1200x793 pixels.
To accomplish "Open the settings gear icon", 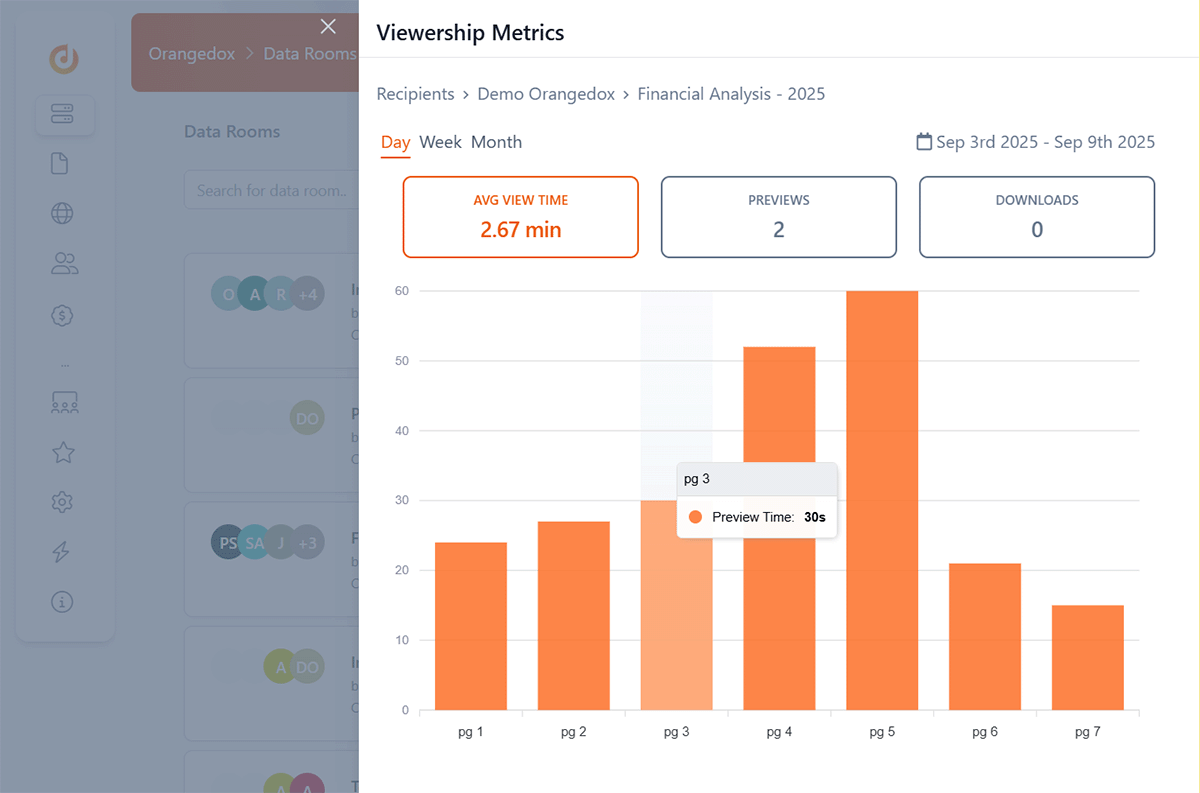I will (x=63, y=502).
